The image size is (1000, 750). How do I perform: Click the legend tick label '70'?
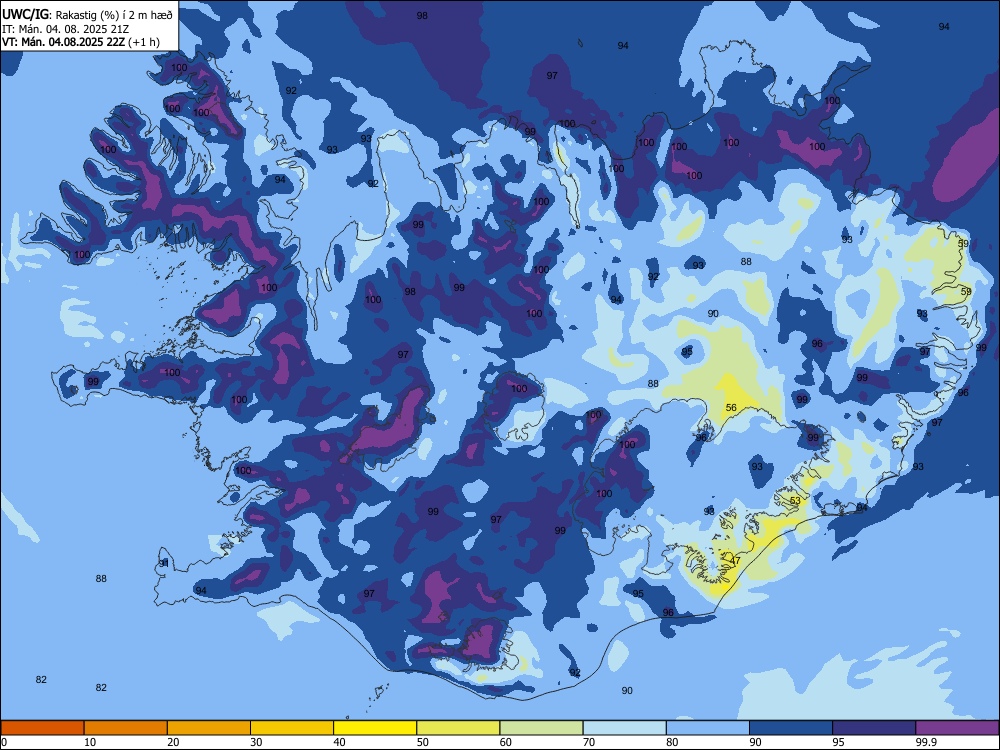(589, 742)
